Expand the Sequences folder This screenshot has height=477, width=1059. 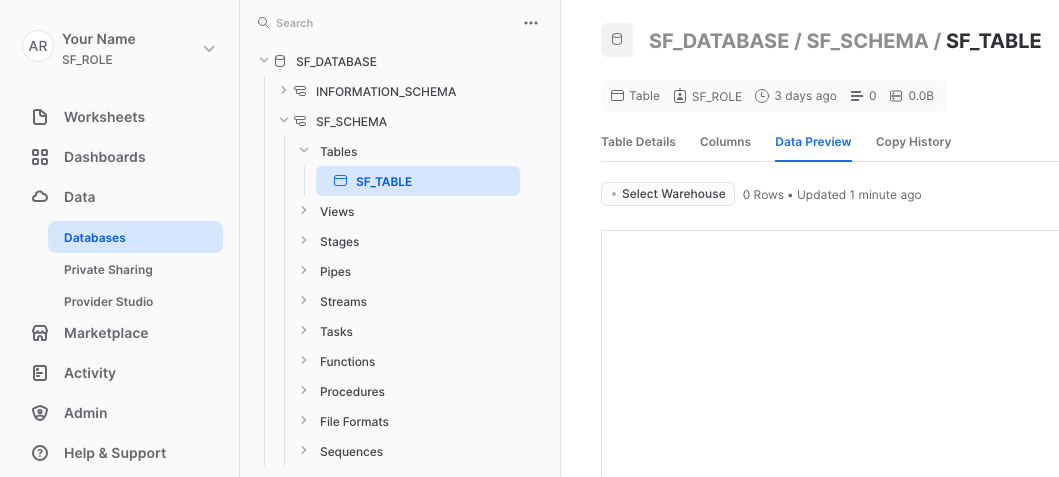pos(304,451)
